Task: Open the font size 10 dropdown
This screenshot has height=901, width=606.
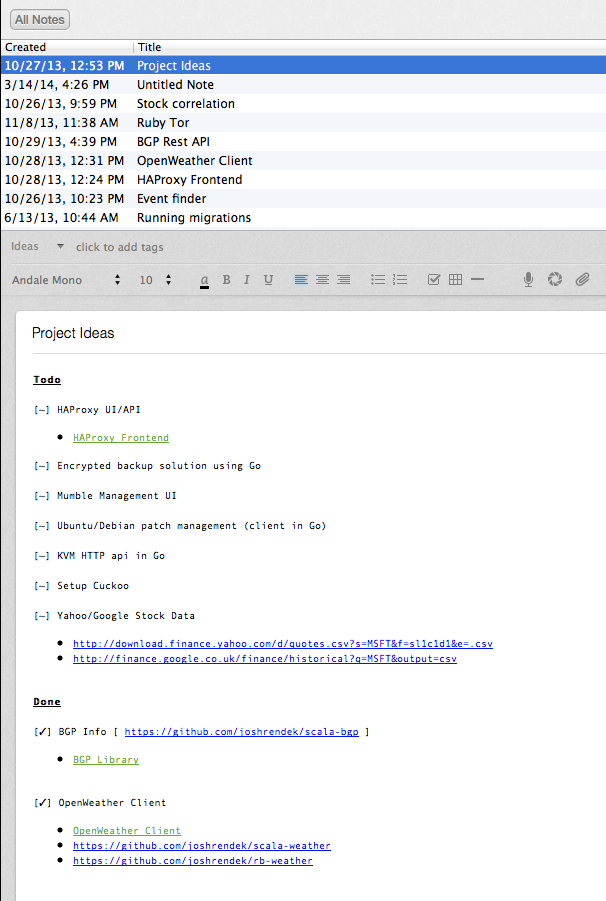Action: point(155,280)
